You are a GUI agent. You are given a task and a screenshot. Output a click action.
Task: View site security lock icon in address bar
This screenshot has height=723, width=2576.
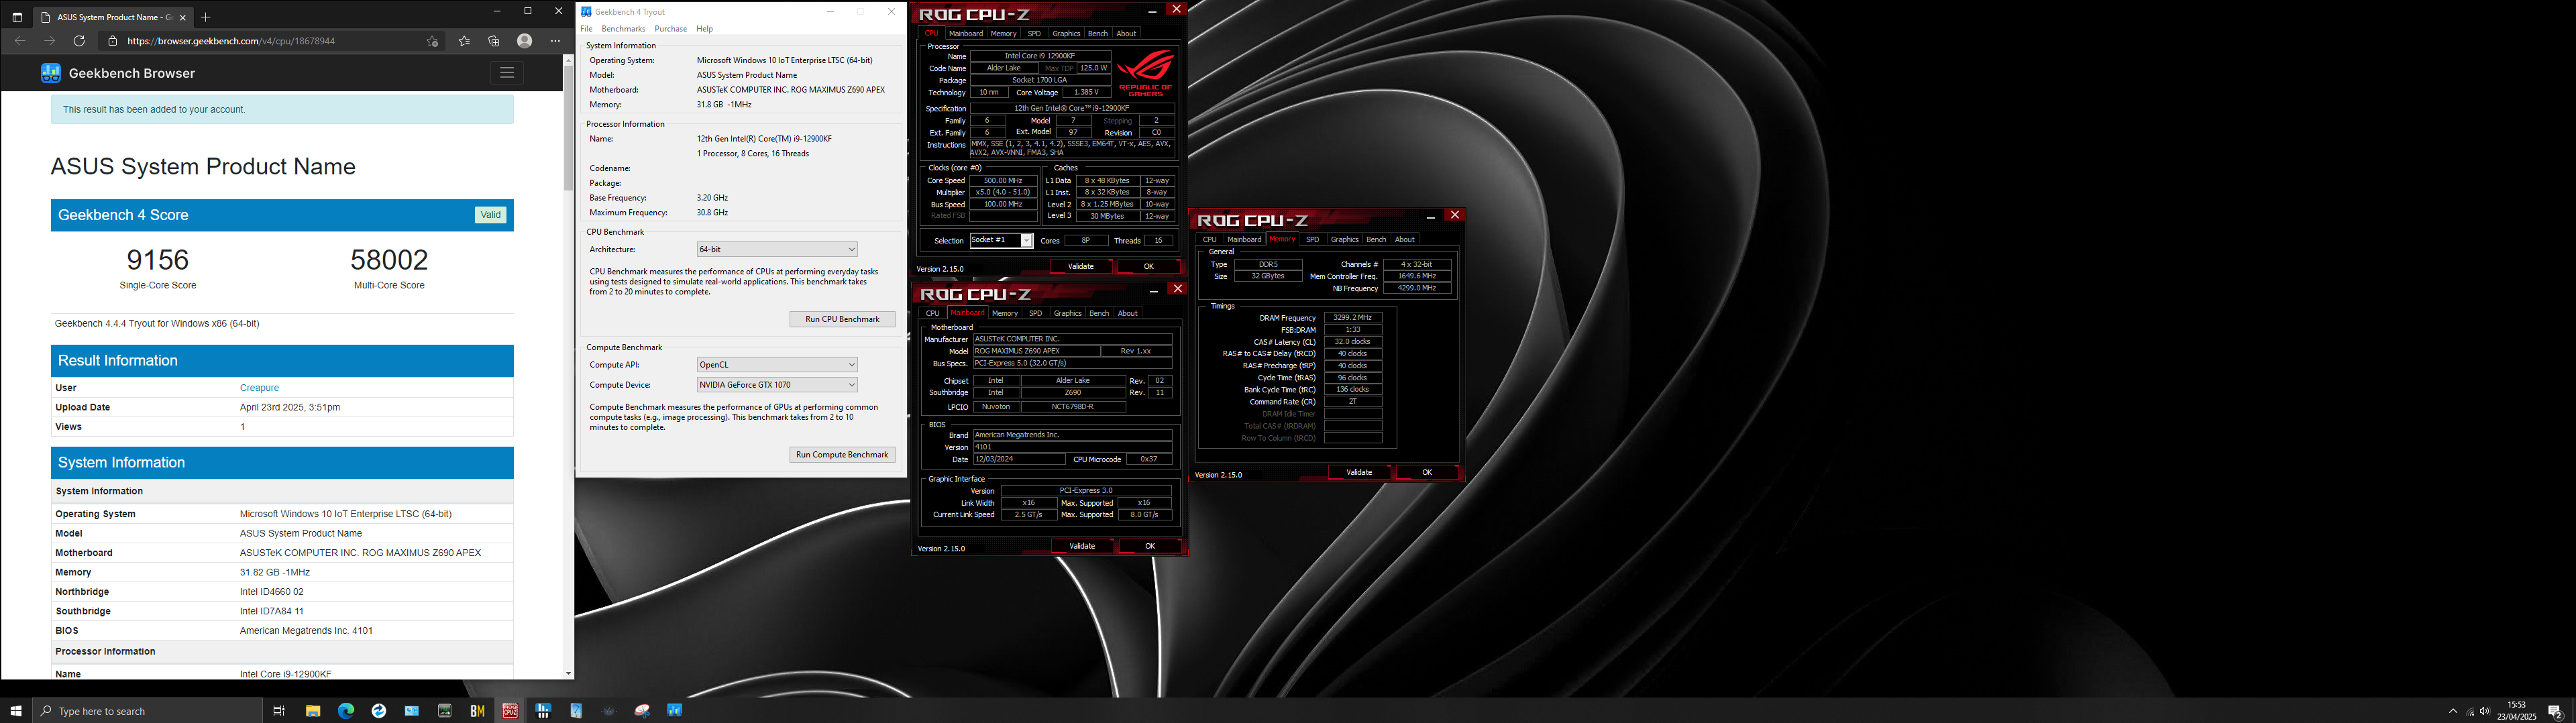click(x=112, y=41)
